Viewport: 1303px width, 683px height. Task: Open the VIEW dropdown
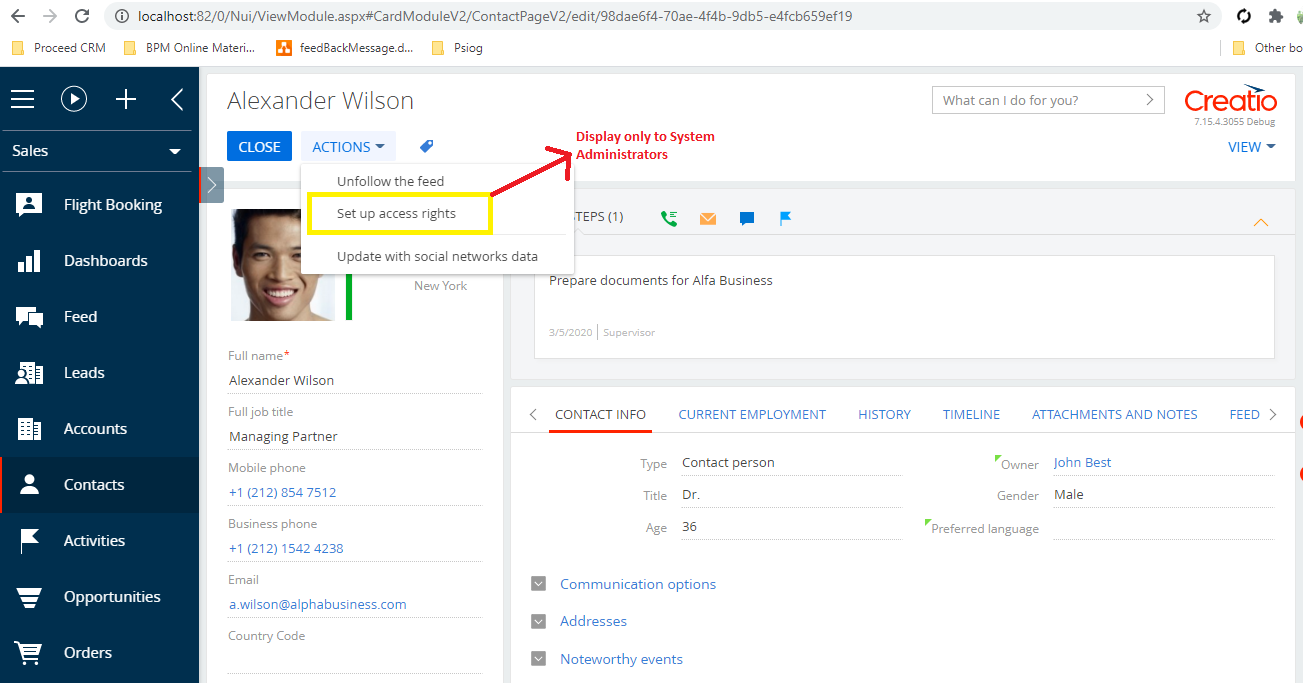coord(1252,147)
